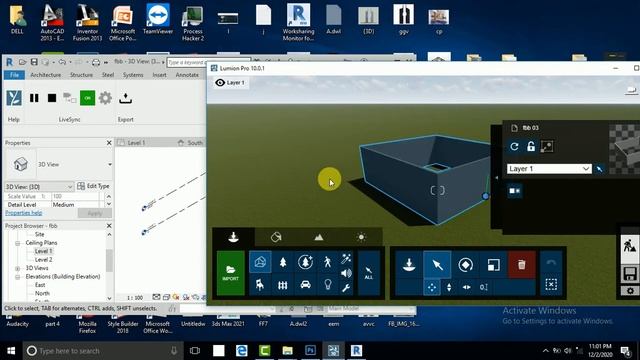Switch to the Systems ribbon tab
The width and height of the screenshot is (640, 360).
click(x=133, y=75)
